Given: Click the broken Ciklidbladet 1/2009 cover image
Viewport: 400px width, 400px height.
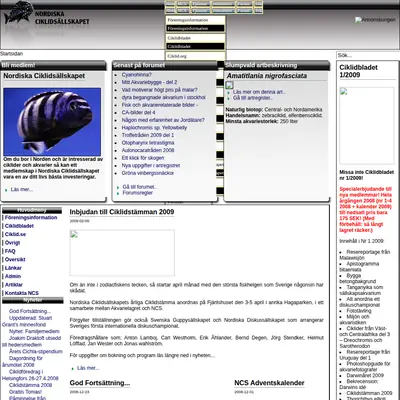Looking at the screenshot, I should coord(367,126).
